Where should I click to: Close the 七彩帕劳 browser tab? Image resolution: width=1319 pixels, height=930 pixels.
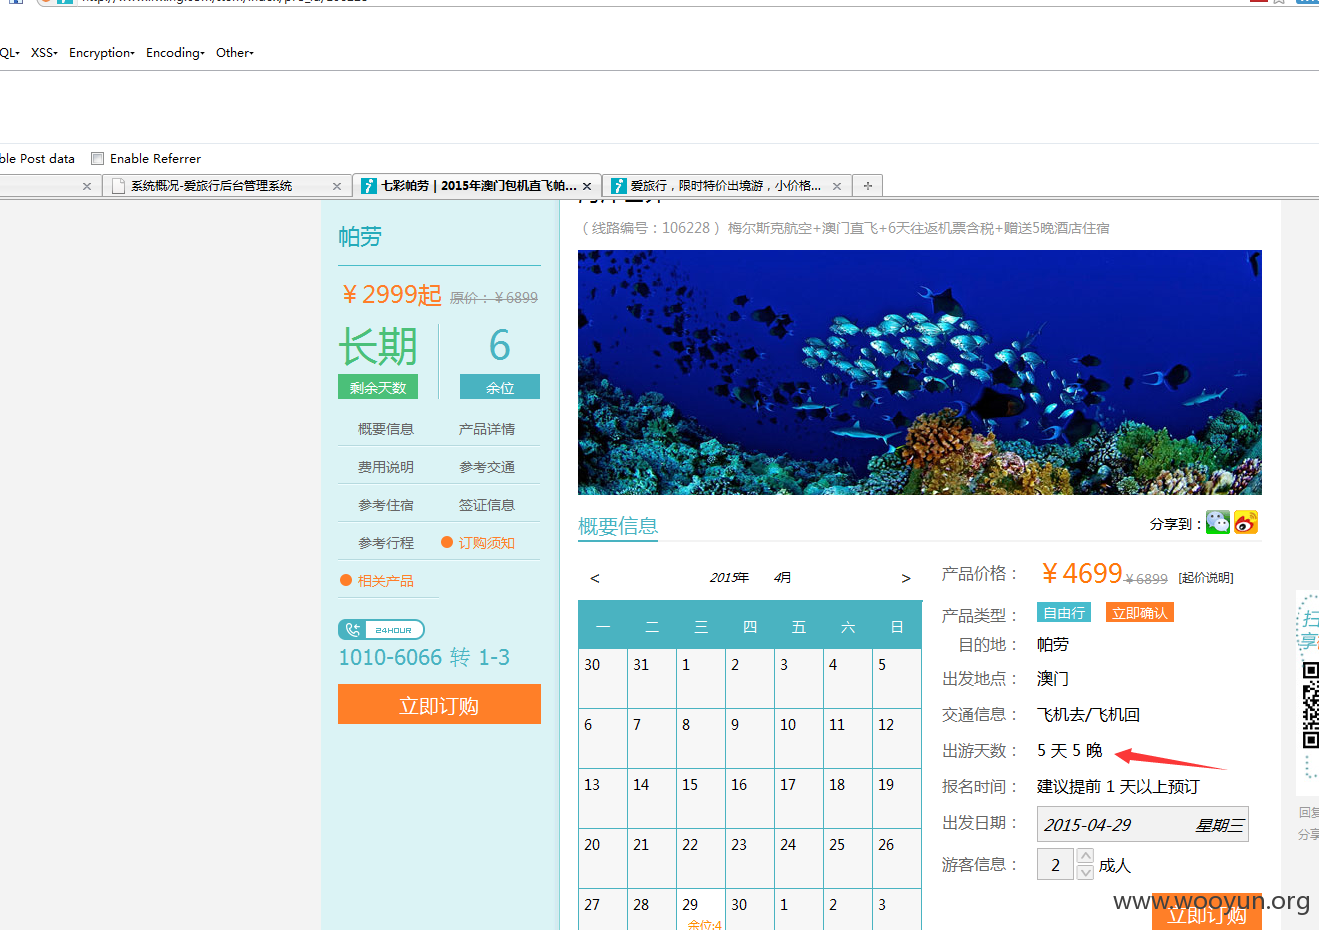(587, 186)
